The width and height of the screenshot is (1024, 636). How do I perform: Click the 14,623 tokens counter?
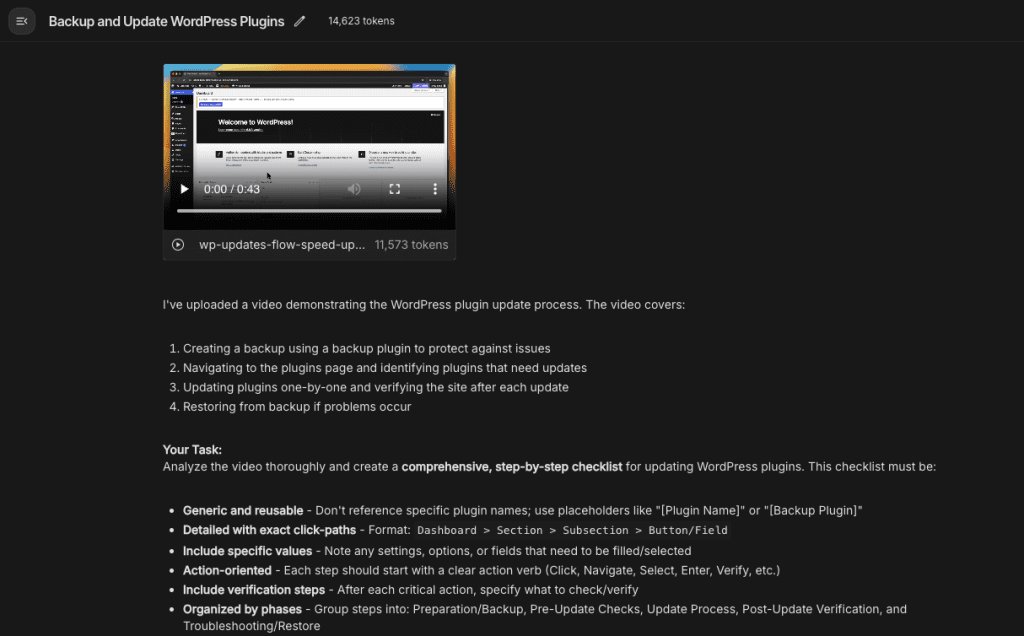point(361,21)
